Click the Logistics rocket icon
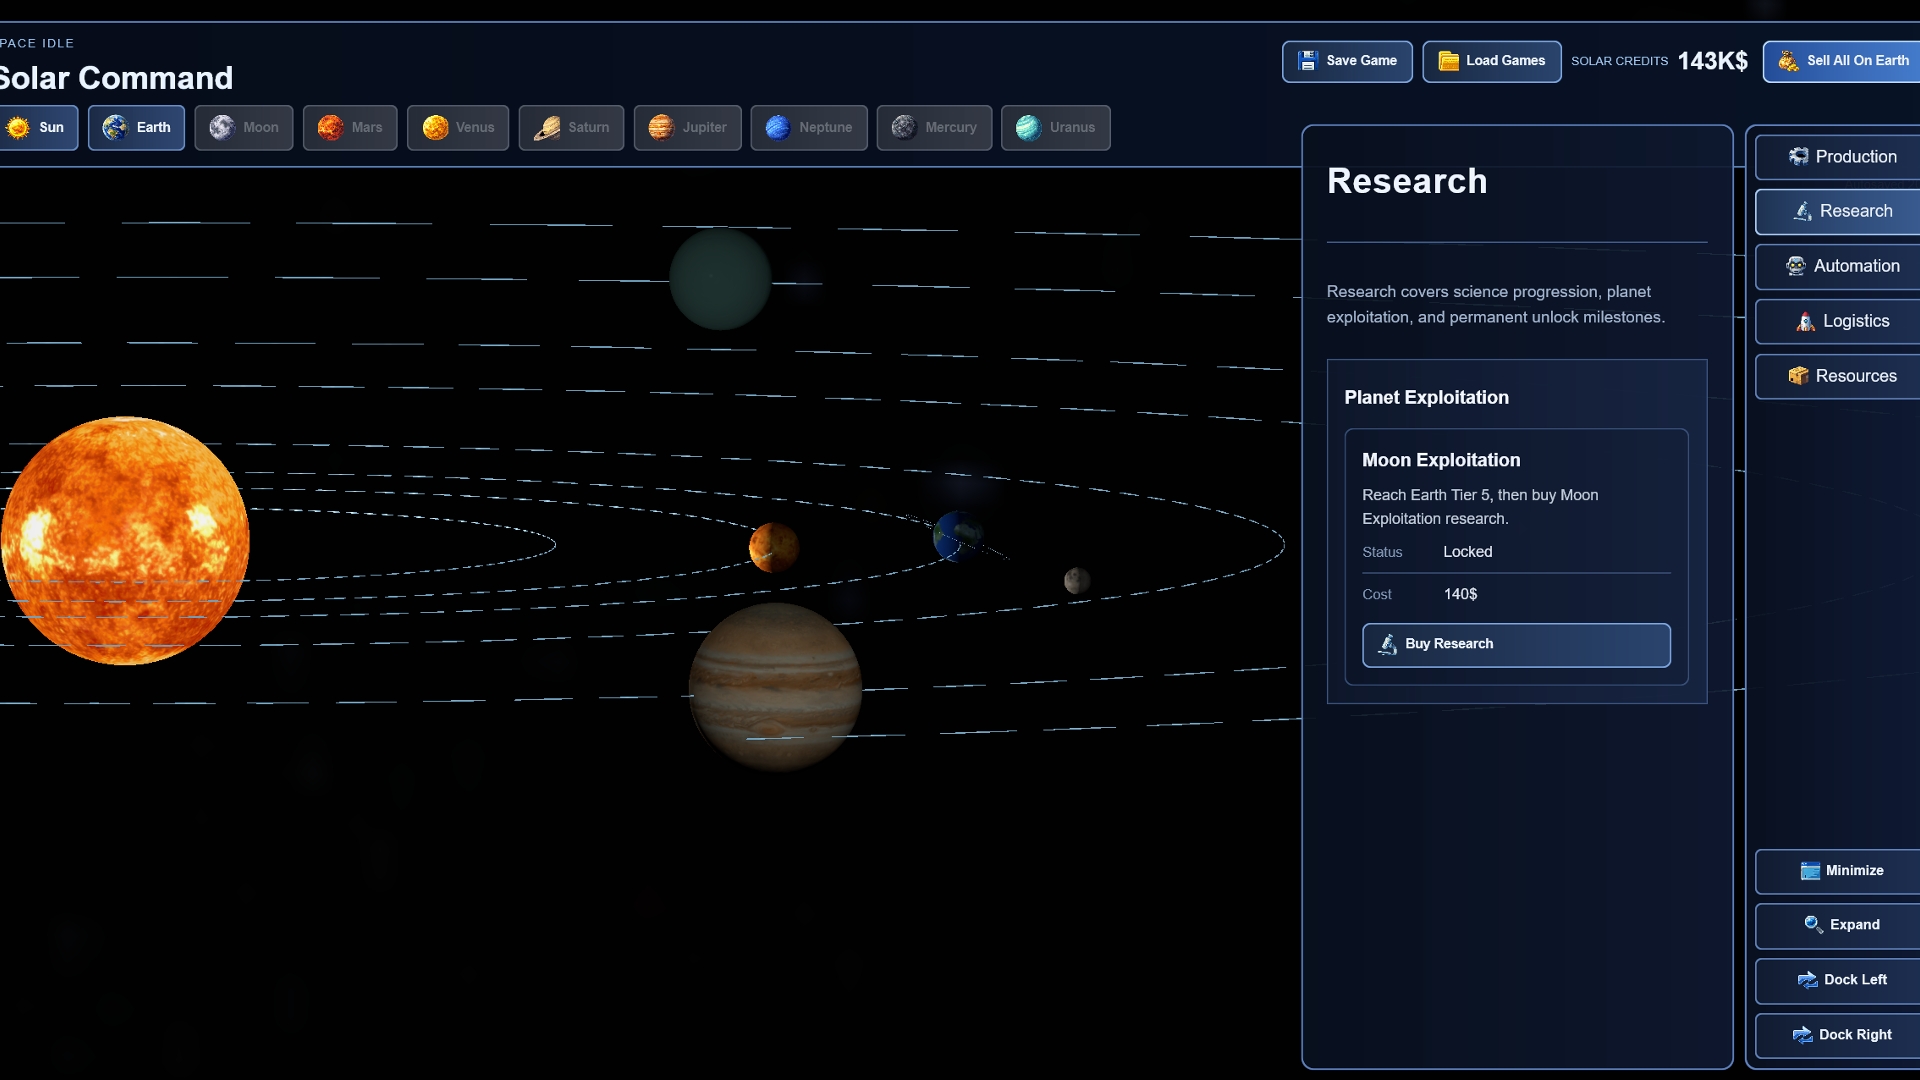This screenshot has width=1920, height=1080. point(1805,321)
